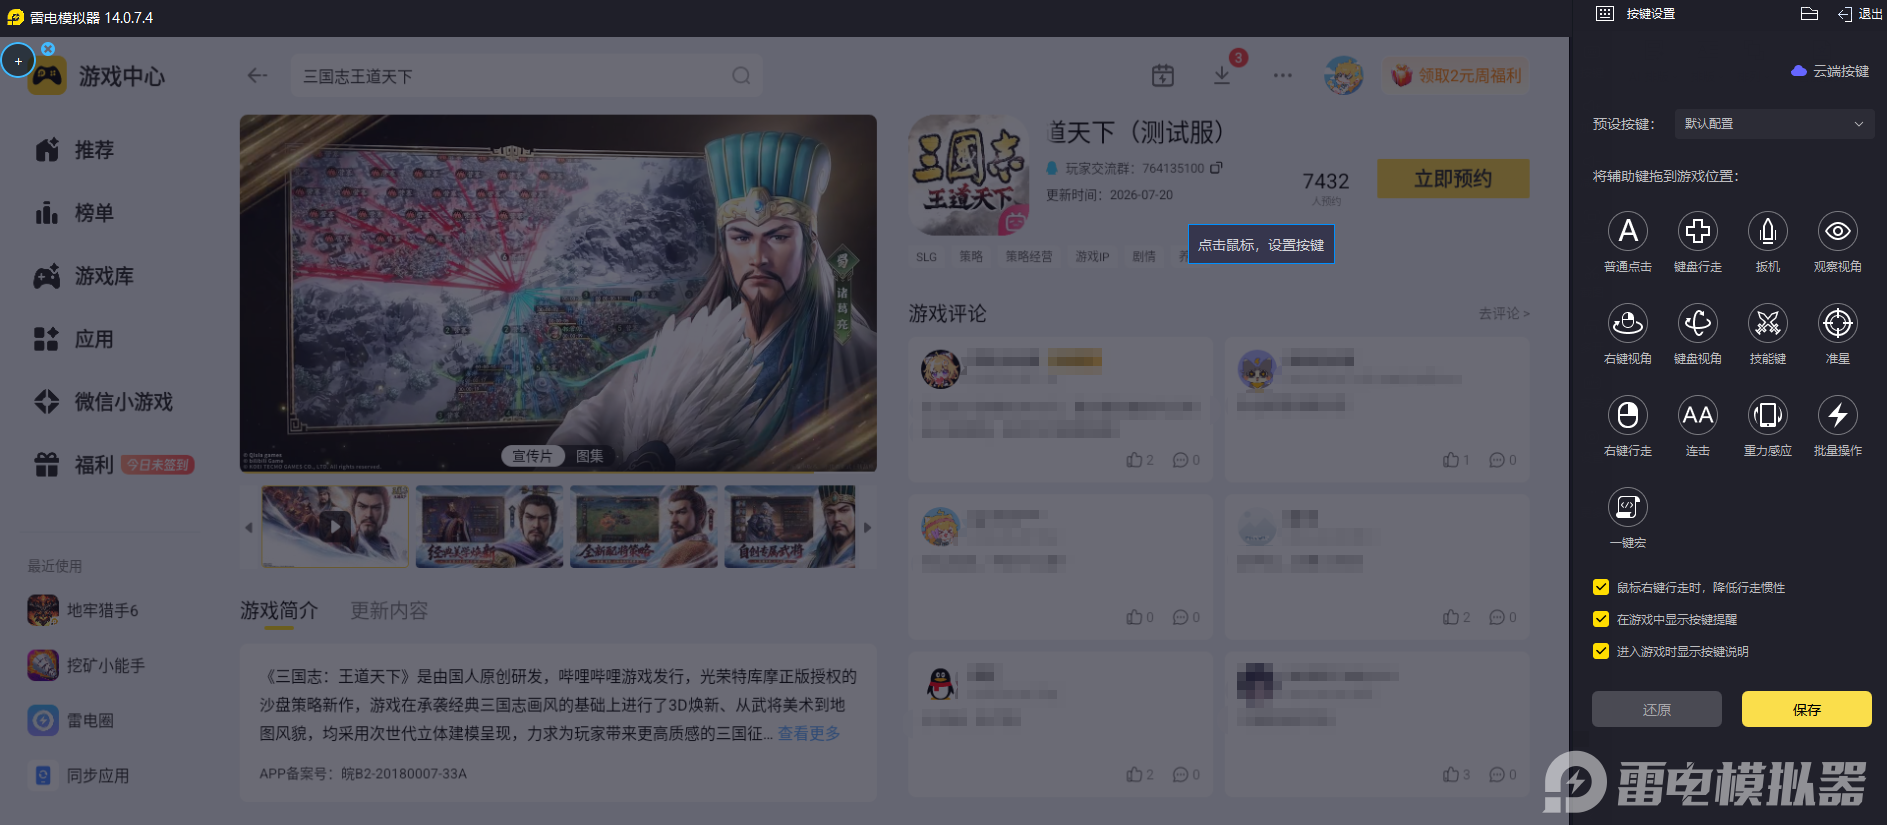The height and width of the screenshot is (825, 1887).
Task: Exit key settings via 退出 icon
Action: [x=1860, y=14]
